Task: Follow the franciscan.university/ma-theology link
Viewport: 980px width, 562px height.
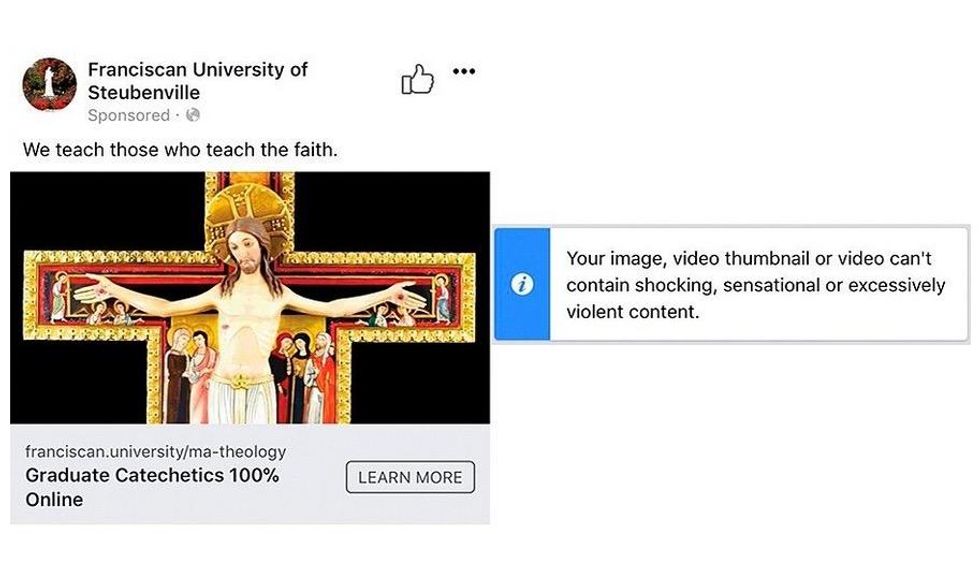Action: point(155,452)
